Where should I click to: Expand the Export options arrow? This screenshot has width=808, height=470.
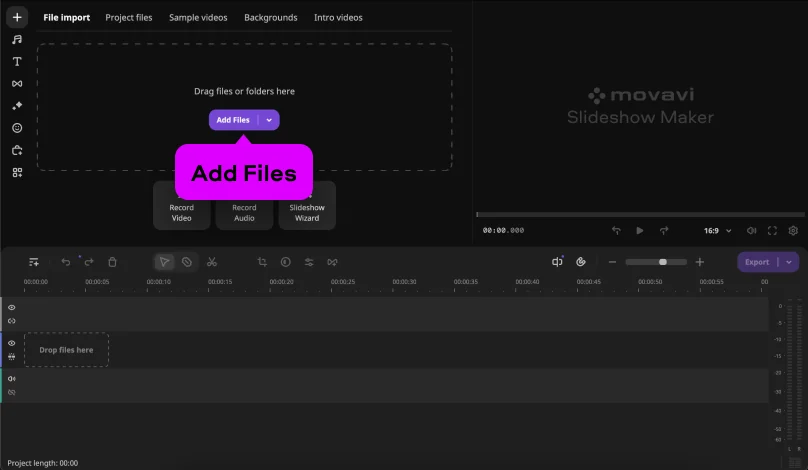click(789, 262)
